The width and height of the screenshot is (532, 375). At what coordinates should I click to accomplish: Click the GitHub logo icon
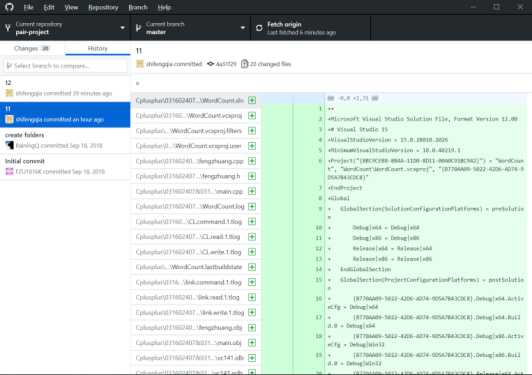tap(9, 7)
